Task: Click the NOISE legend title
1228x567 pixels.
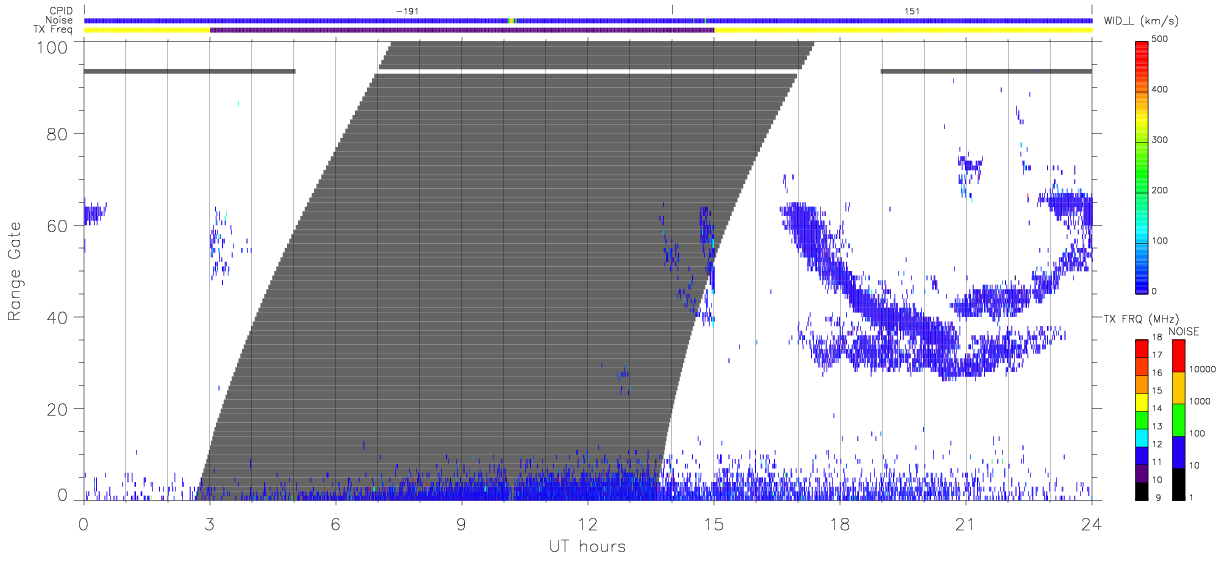Action: click(x=1185, y=331)
